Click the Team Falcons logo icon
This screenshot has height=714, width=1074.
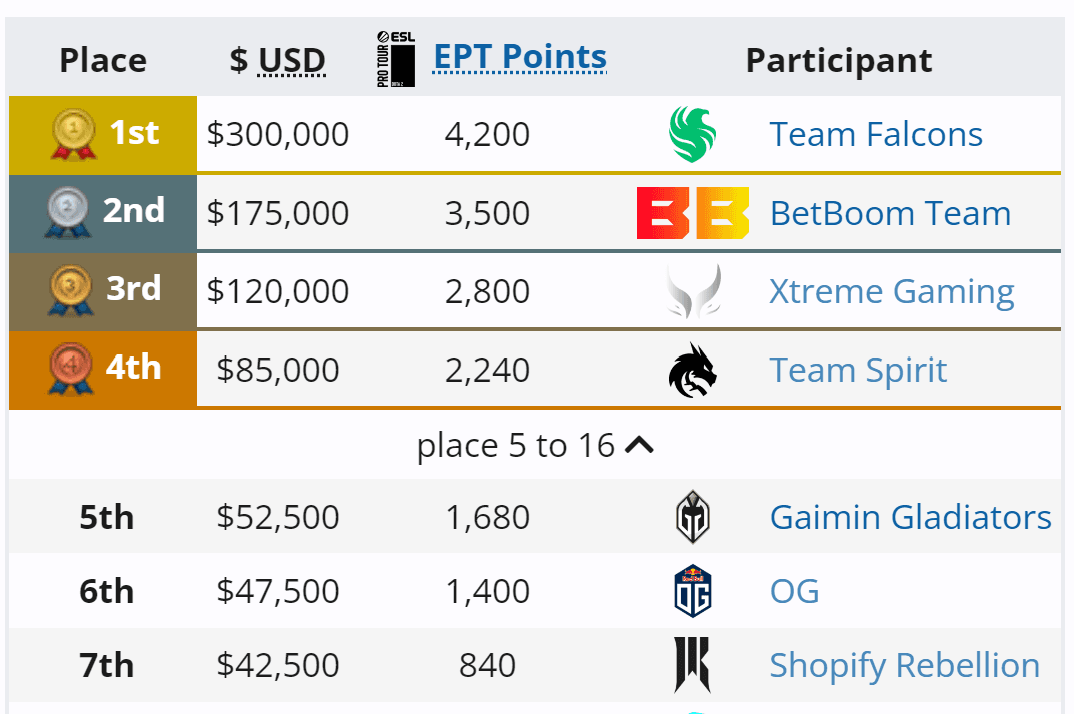[693, 135]
